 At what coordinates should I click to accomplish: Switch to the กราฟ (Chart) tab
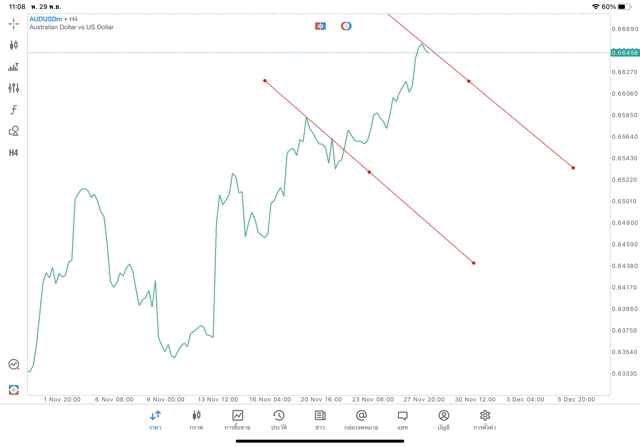coord(196,419)
